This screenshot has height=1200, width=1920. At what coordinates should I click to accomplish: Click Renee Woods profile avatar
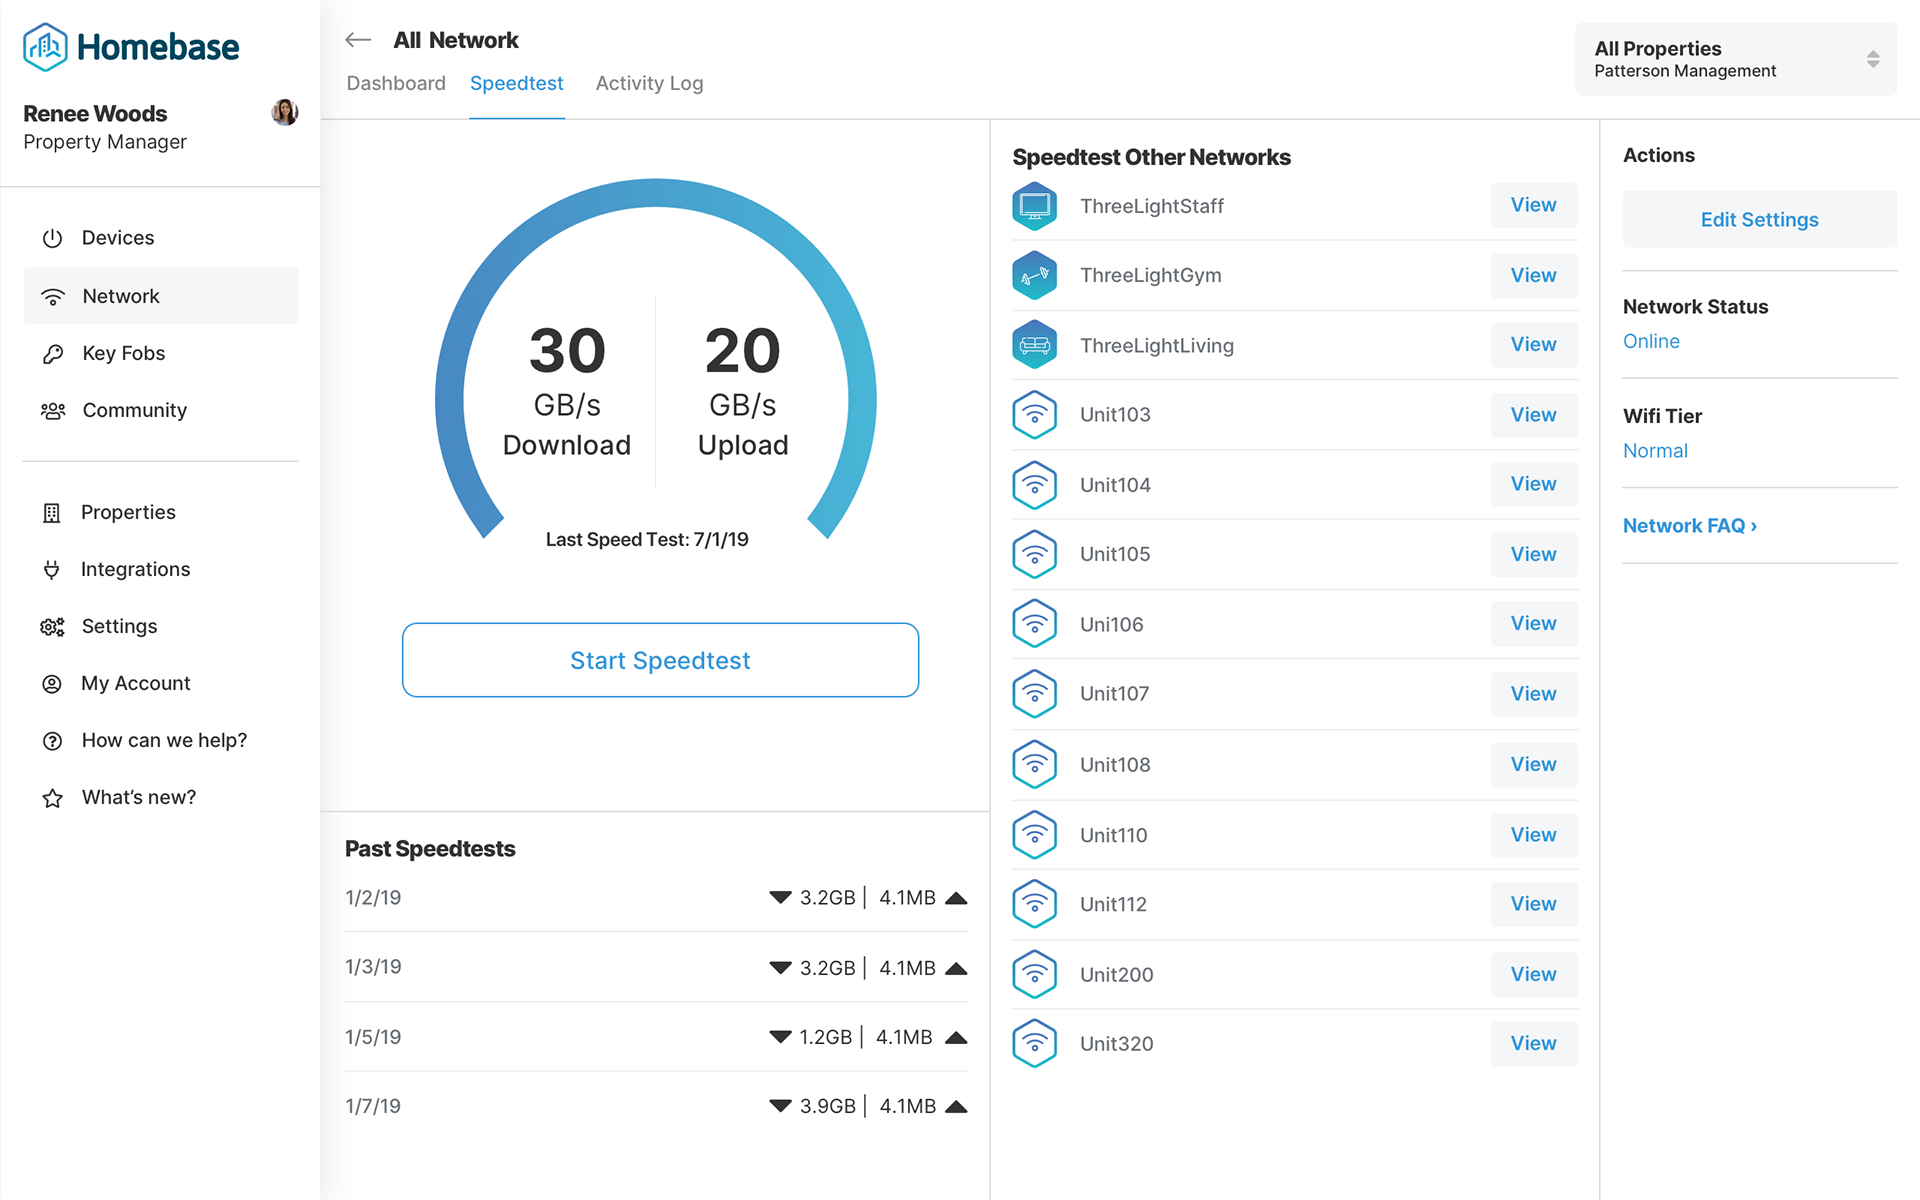point(285,112)
